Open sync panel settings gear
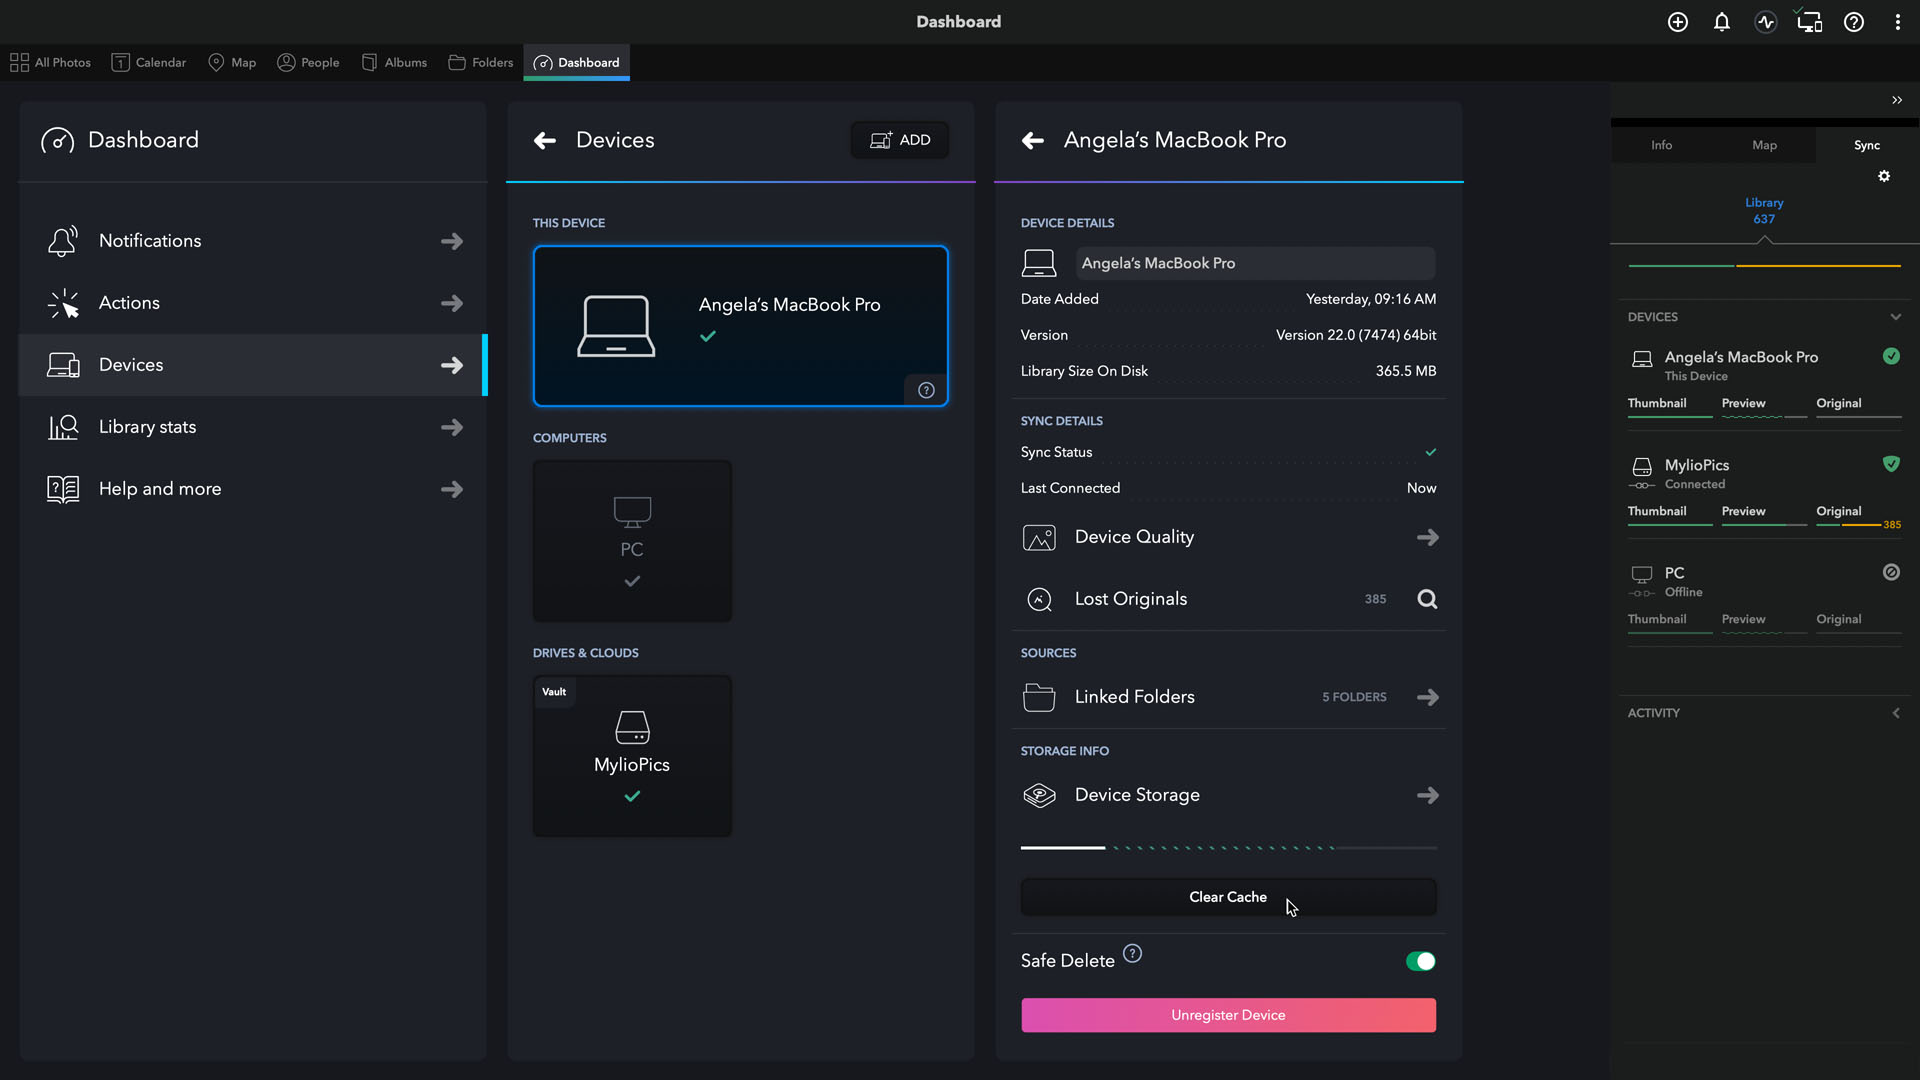 point(1884,176)
